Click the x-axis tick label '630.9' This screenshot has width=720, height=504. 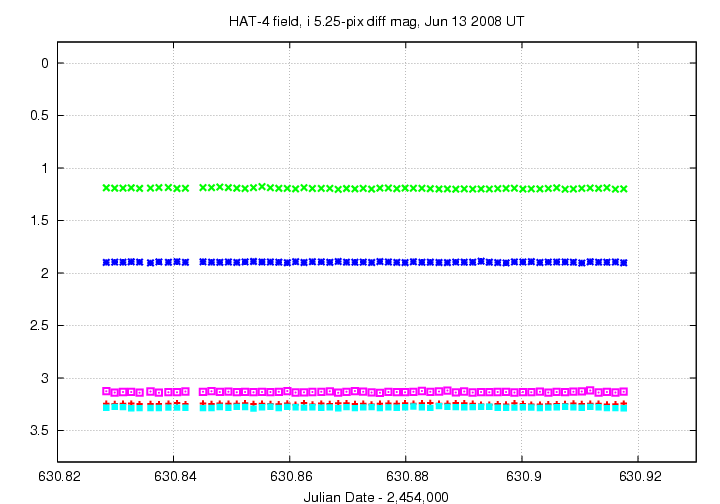pyautogui.click(x=523, y=476)
